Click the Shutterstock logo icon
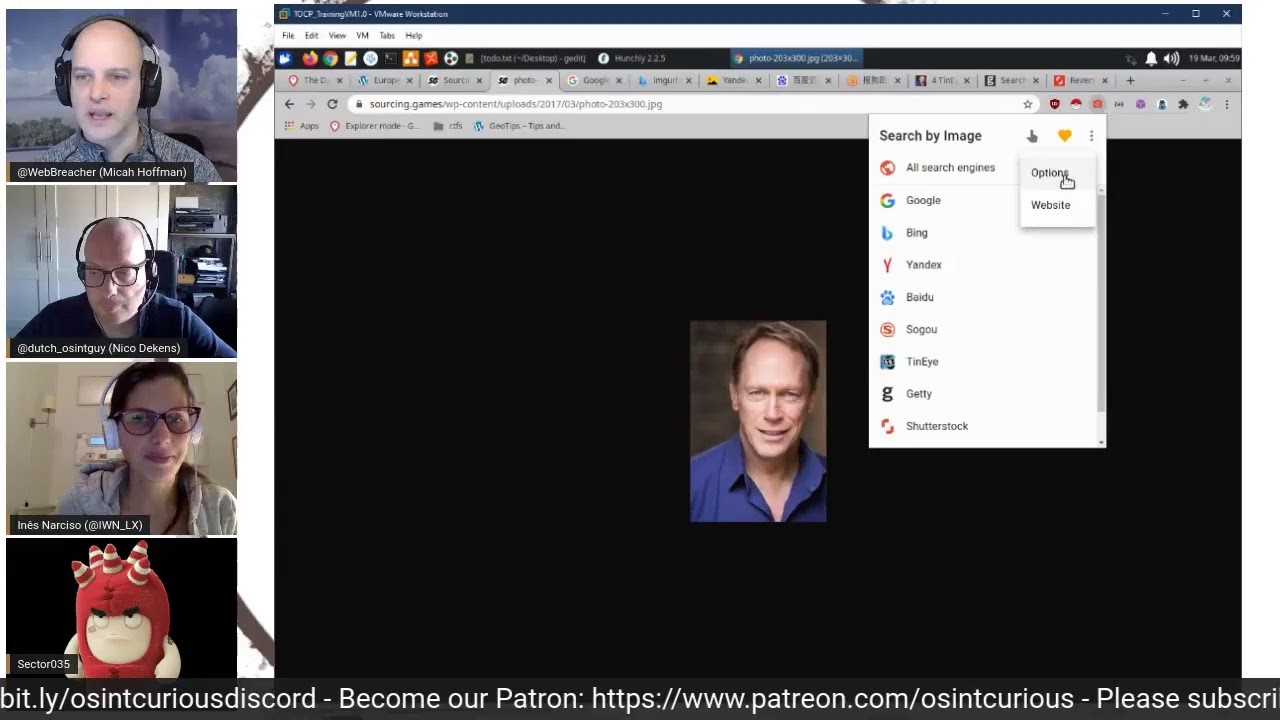This screenshot has height=720, width=1280. coord(887,426)
